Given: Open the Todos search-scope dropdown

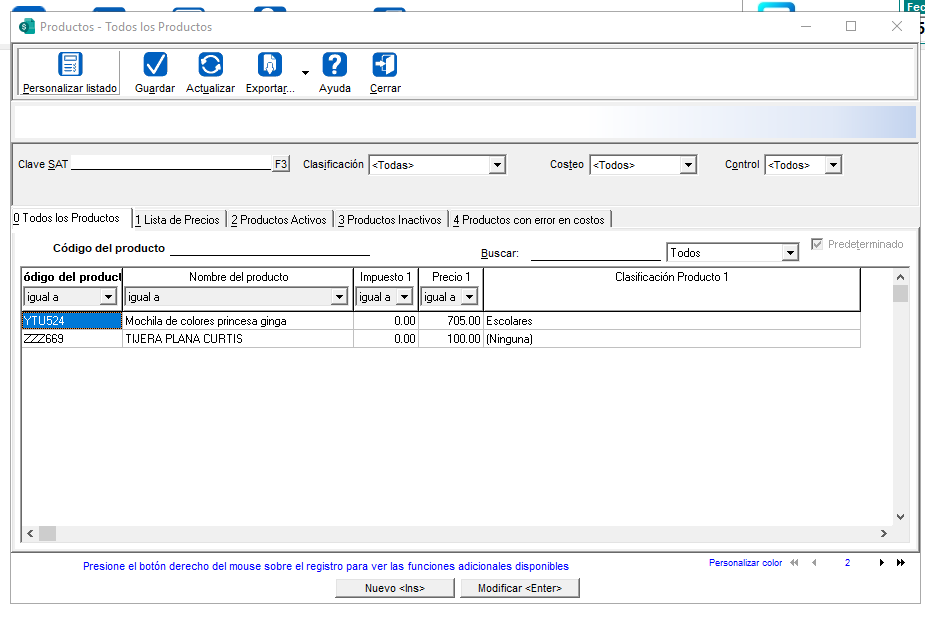Looking at the screenshot, I should point(790,253).
